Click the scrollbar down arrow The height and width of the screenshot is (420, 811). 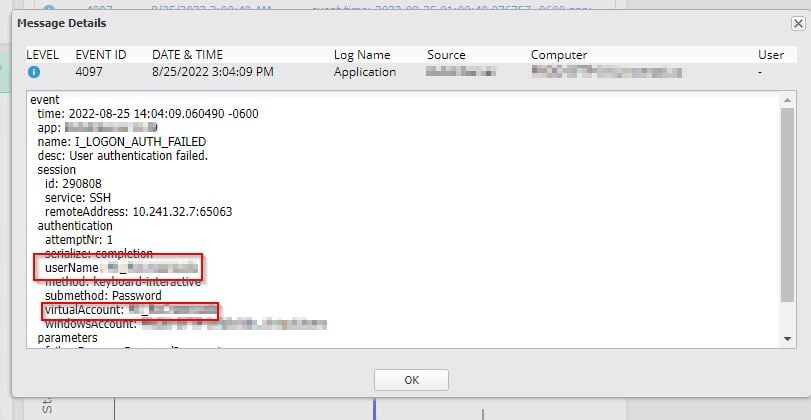[x=787, y=339]
